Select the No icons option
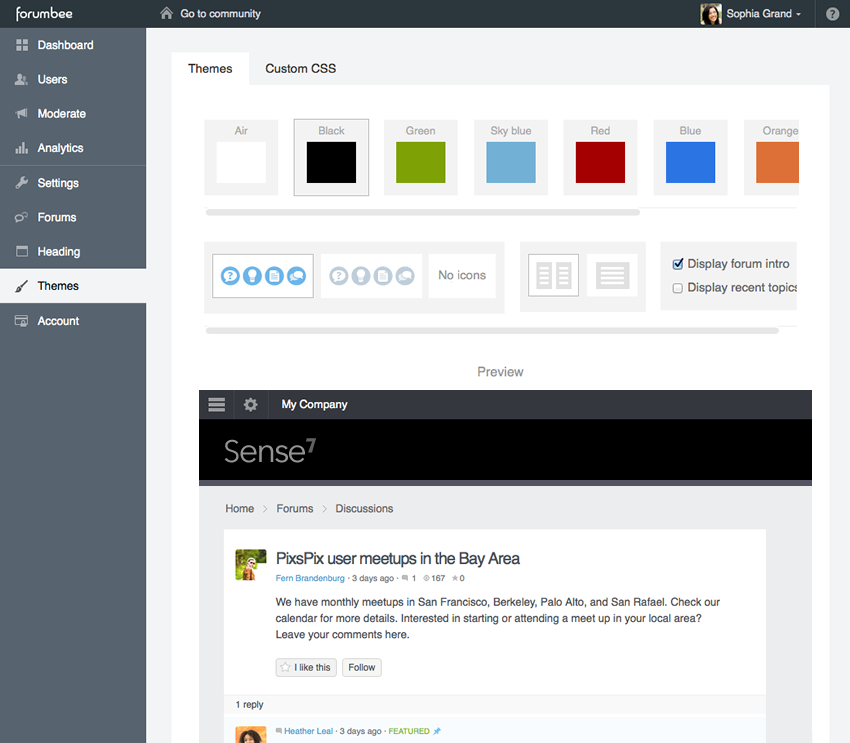The width and height of the screenshot is (850, 743). (462, 275)
